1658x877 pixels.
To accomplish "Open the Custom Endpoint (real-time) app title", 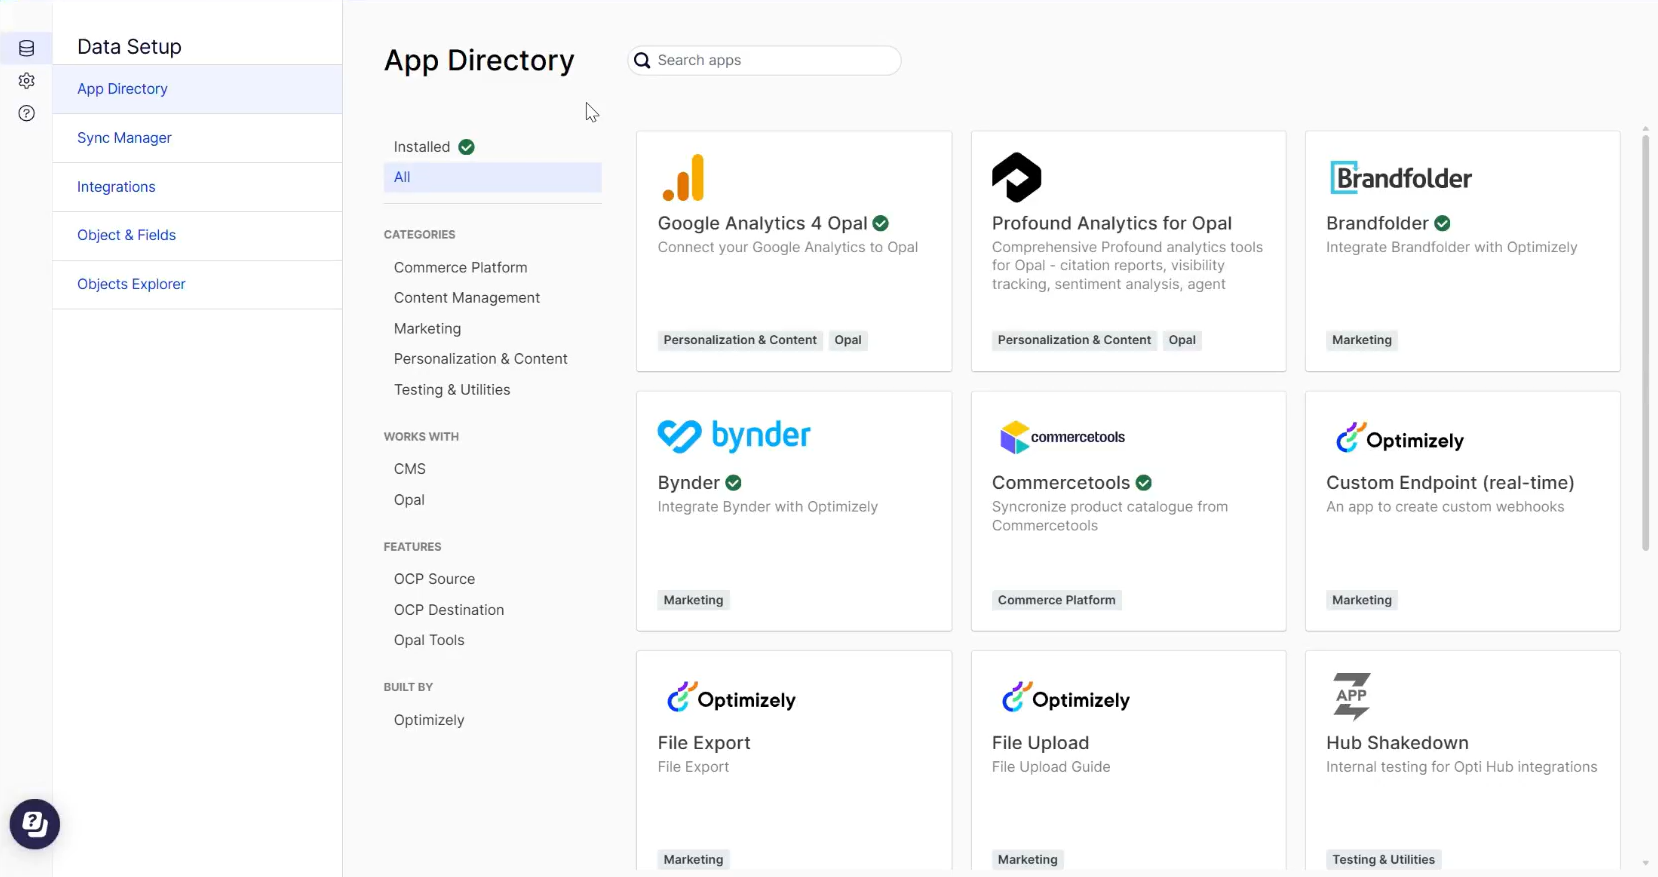I will tap(1450, 483).
